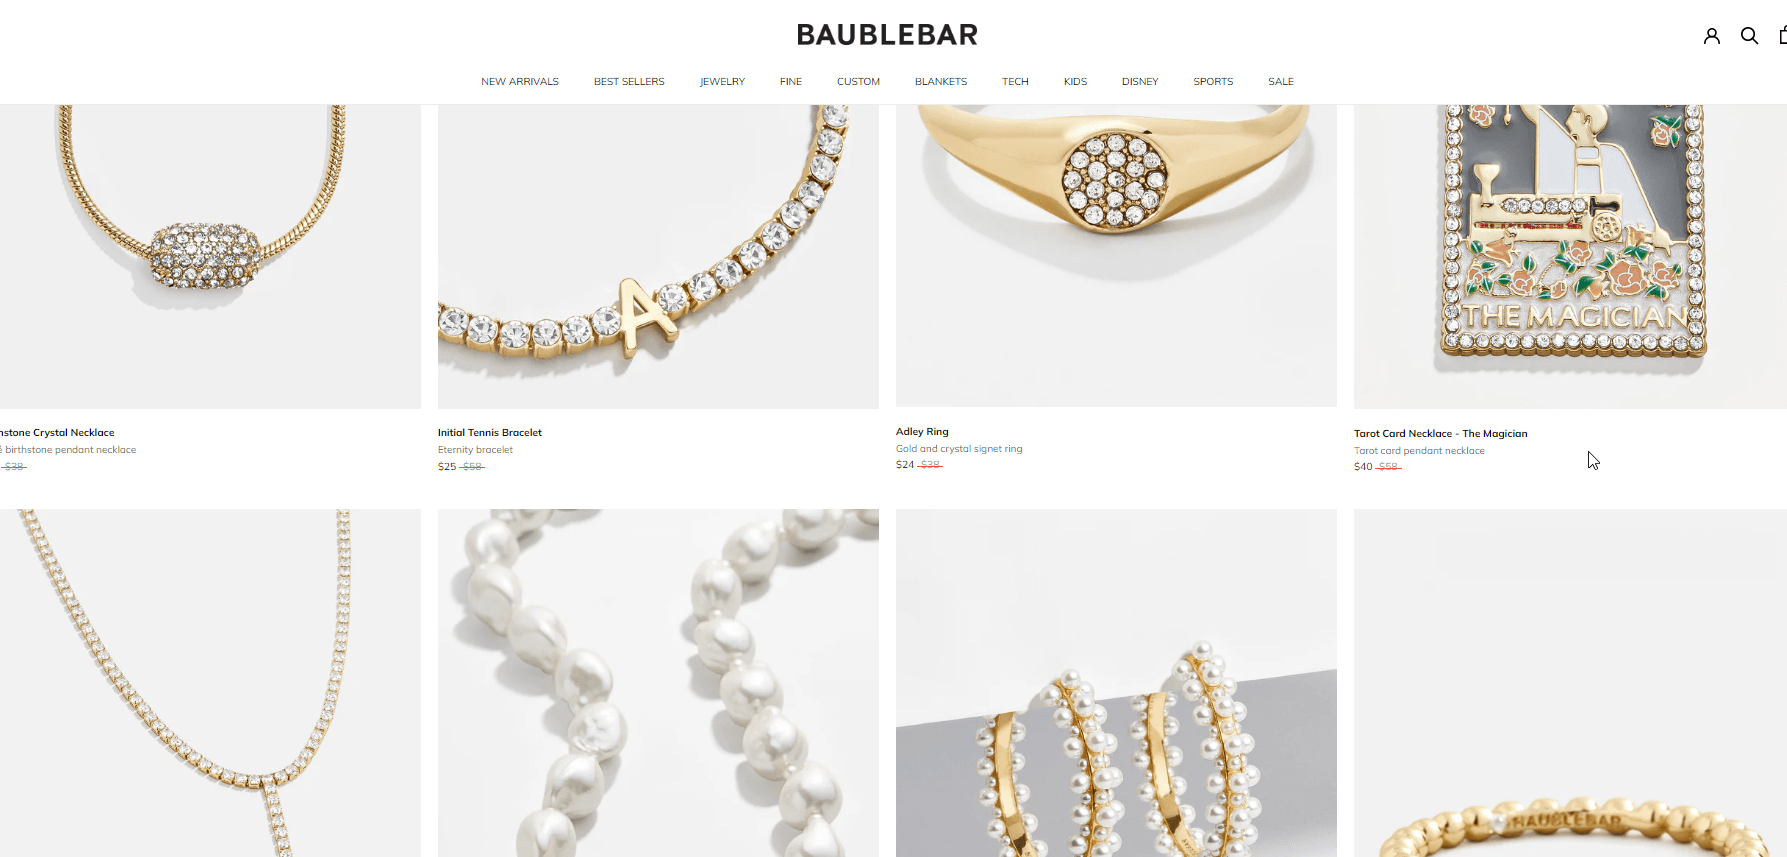Select FINE in the navigation
The height and width of the screenshot is (857, 1787).
point(791,82)
